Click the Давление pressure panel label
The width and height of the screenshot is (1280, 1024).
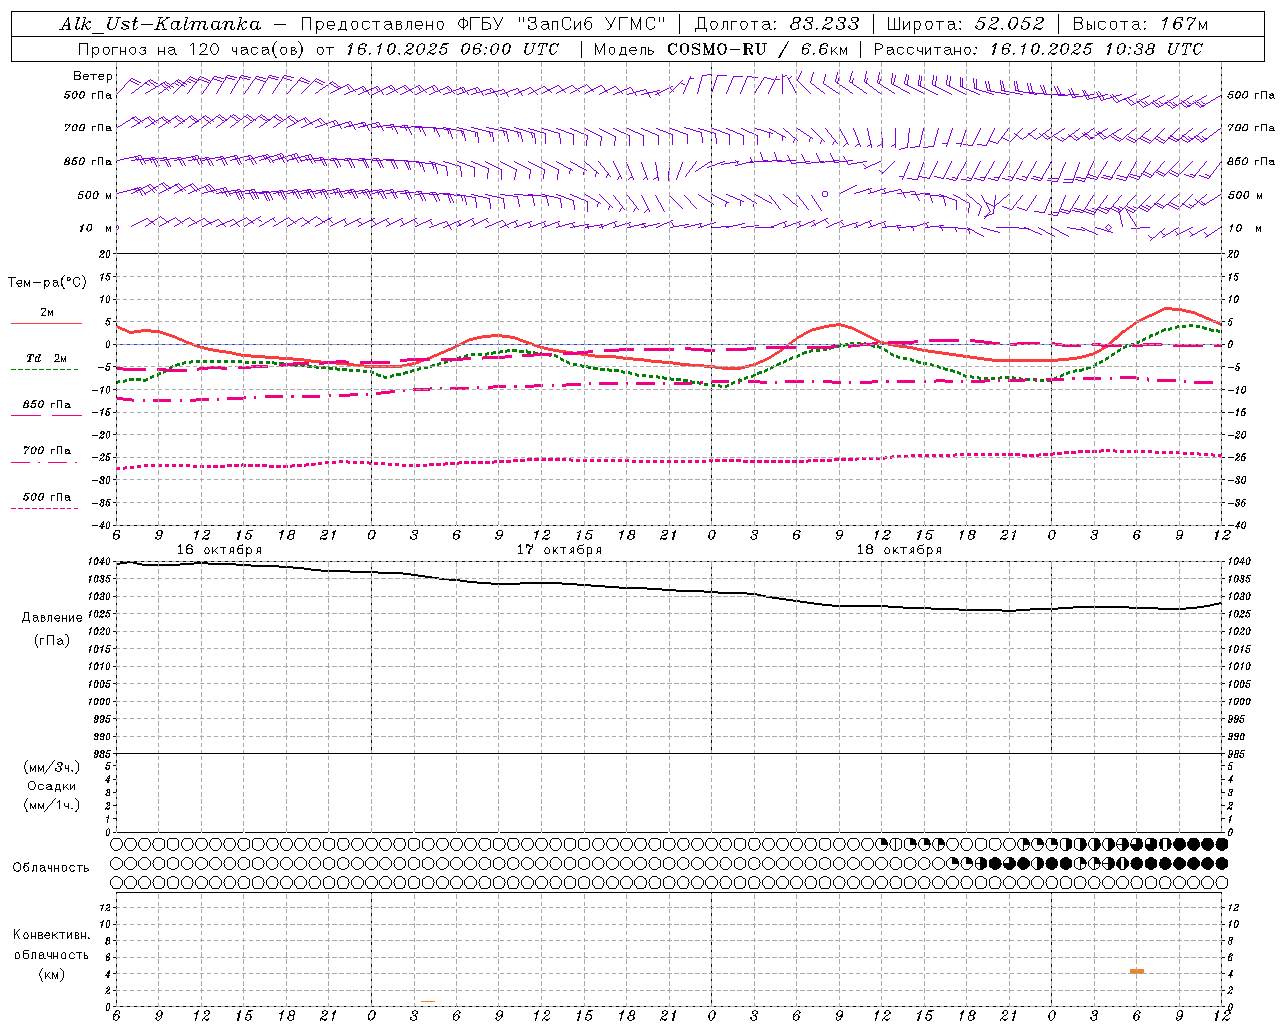[x=52, y=618]
